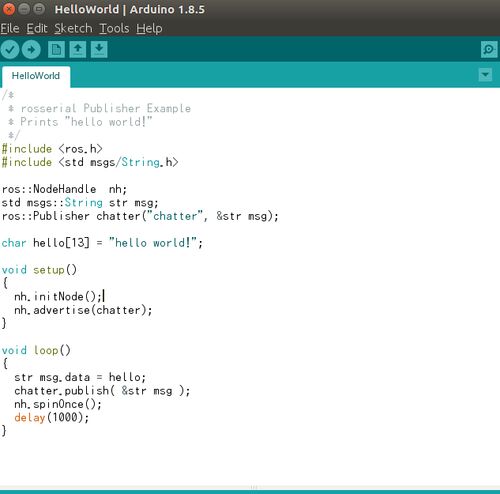Close the Arduino window
500x494 pixels.
pyautogui.click(x=8, y=9)
